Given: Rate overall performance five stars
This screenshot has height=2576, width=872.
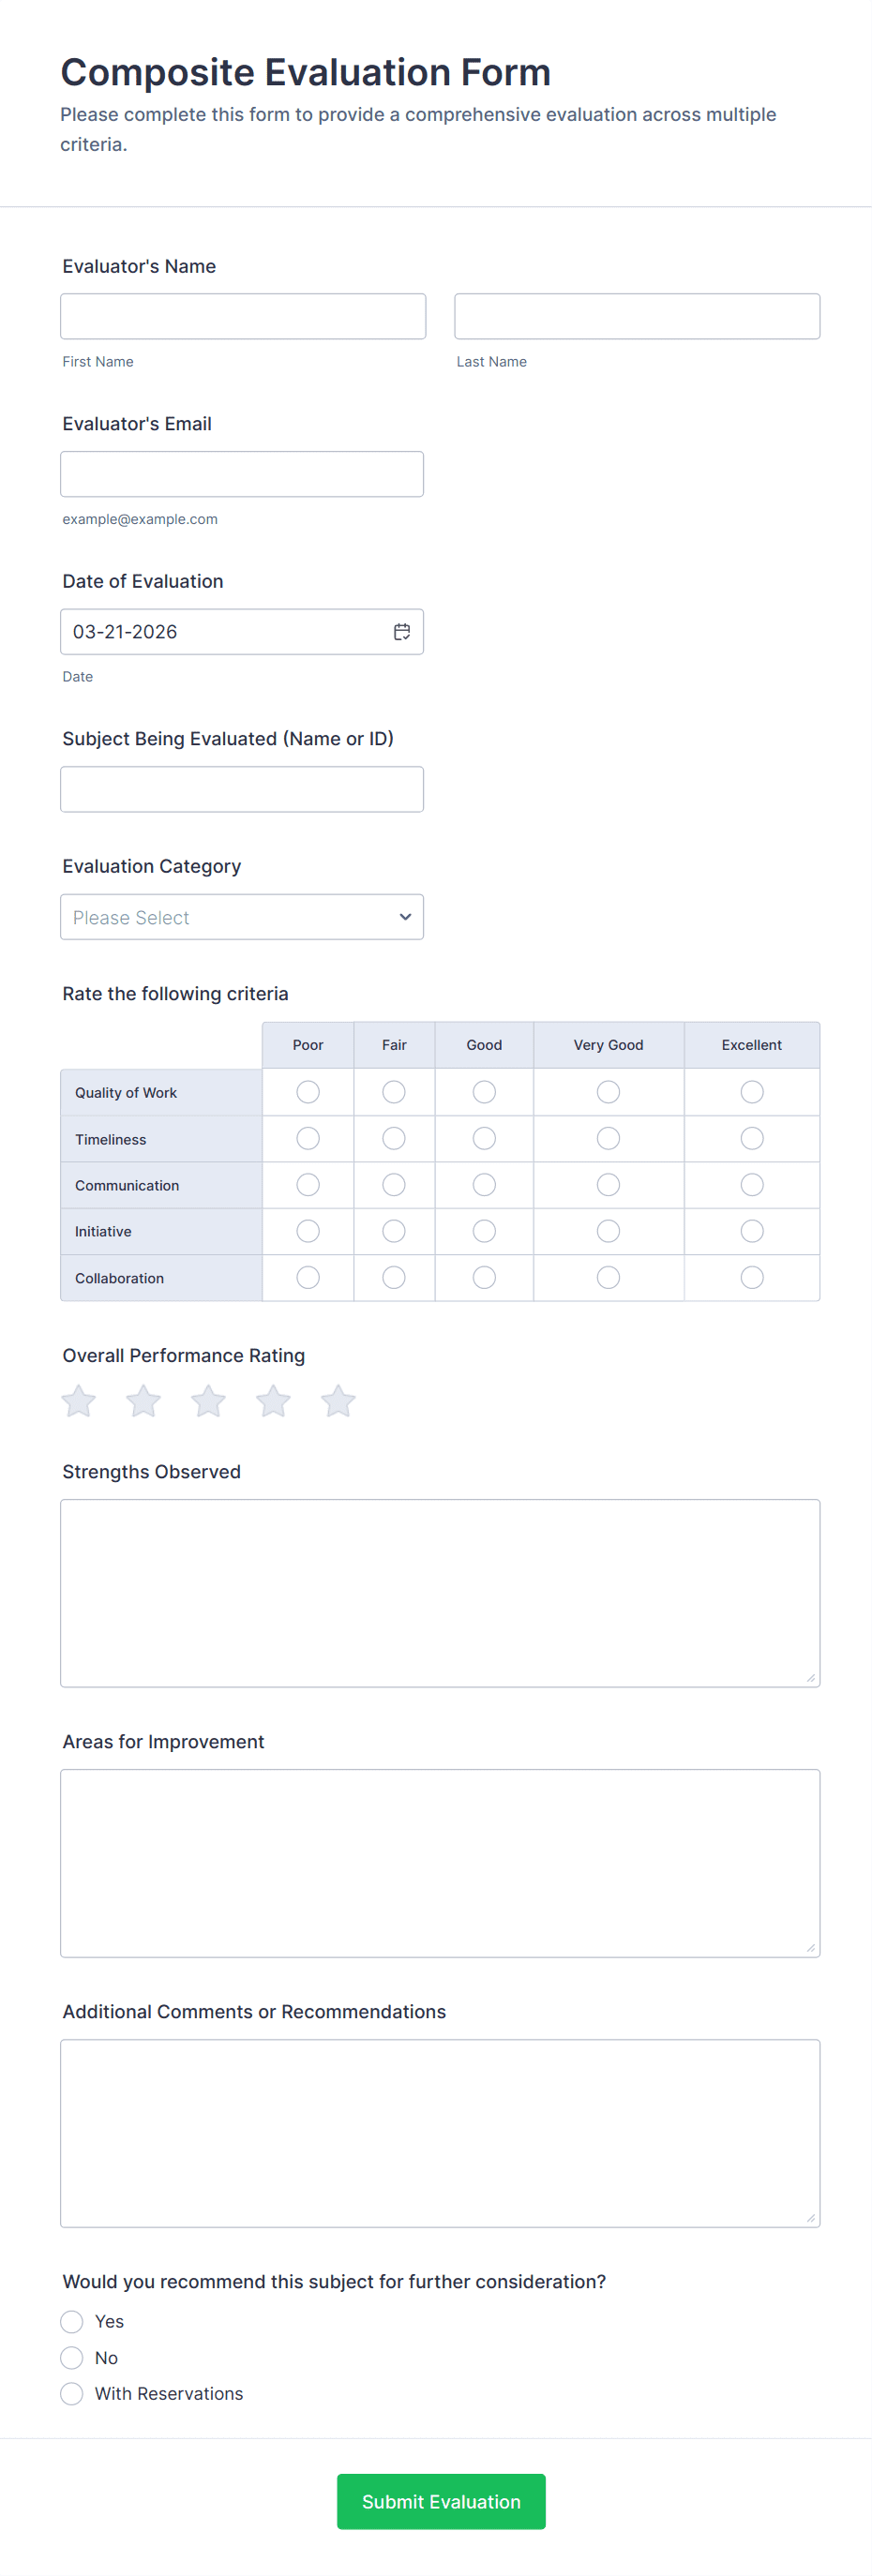Looking at the screenshot, I should pos(338,1401).
